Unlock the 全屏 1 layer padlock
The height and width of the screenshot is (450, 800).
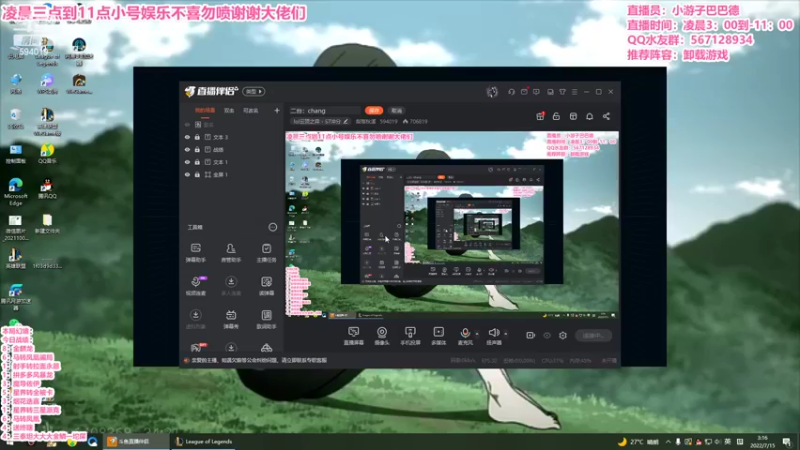pos(197,174)
